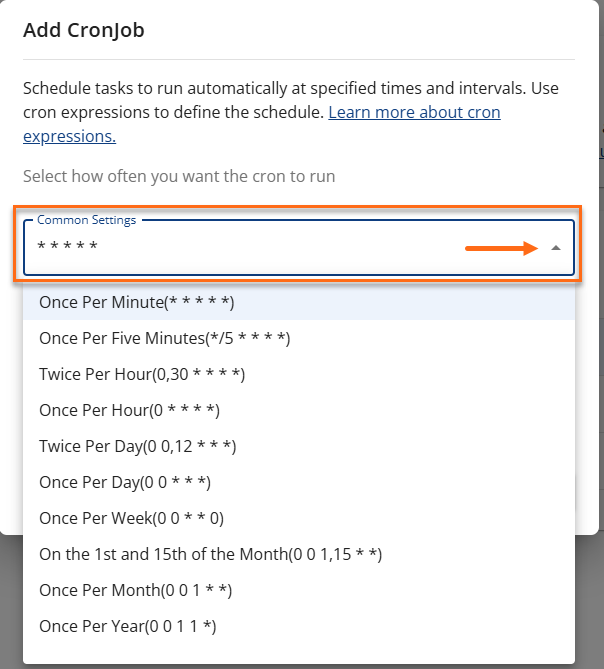Screen dimensions: 604x669
Task: Open Learn more about cron expressions link
Action: (x=414, y=112)
